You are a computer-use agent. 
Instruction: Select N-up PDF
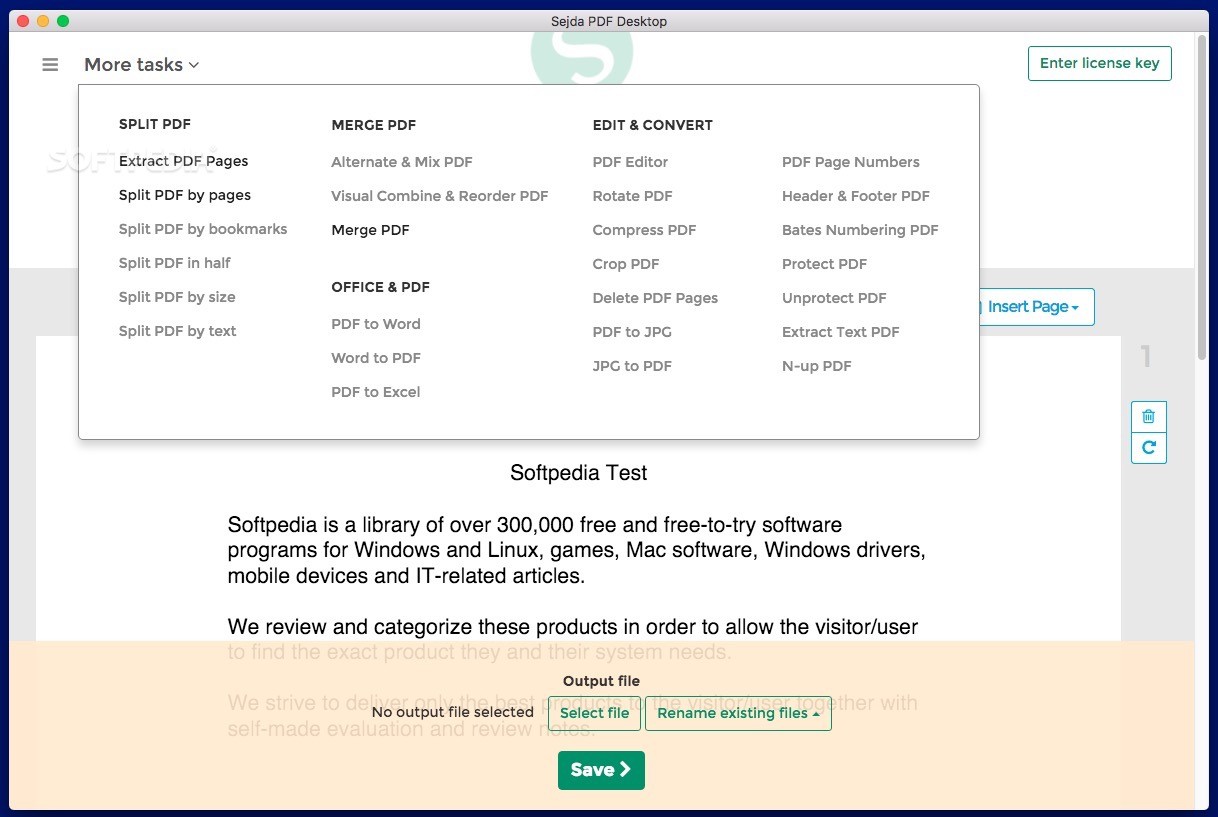(817, 366)
